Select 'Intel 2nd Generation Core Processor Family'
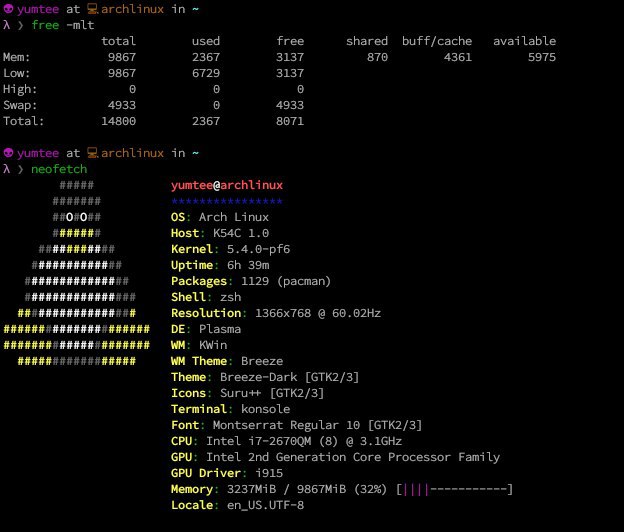The width and height of the screenshot is (624, 532). (353, 457)
